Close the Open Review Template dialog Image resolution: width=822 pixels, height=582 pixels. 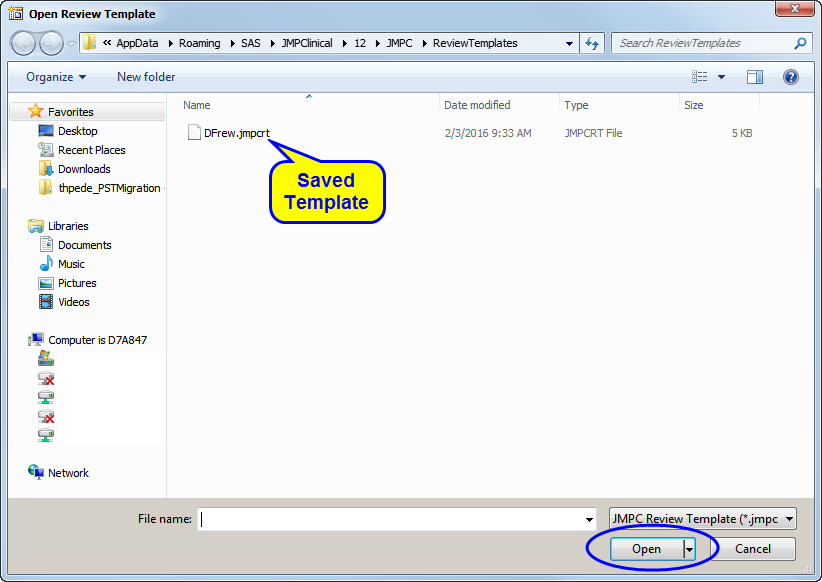pyautogui.click(x=794, y=8)
